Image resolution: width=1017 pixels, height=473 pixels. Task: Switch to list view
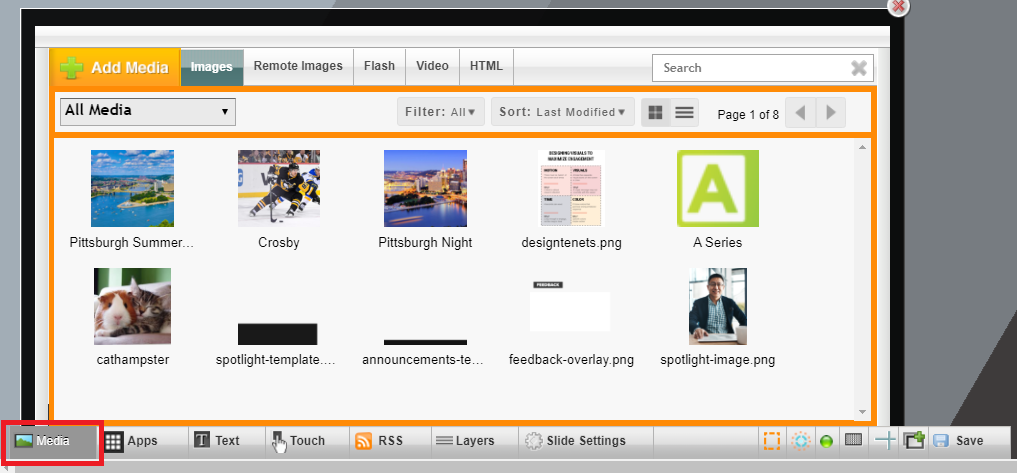(x=684, y=113)
